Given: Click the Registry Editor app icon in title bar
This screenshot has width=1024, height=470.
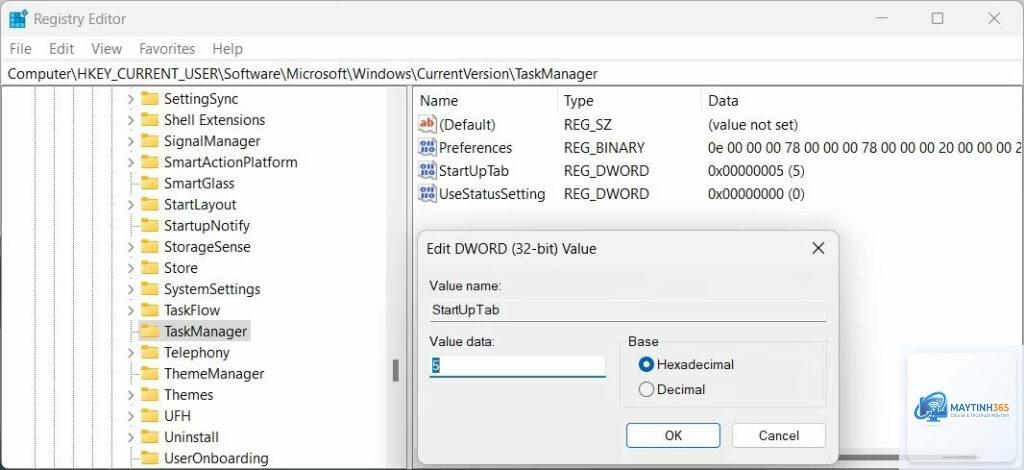Looking at the screenshot, I should click(x=18, y=18).
